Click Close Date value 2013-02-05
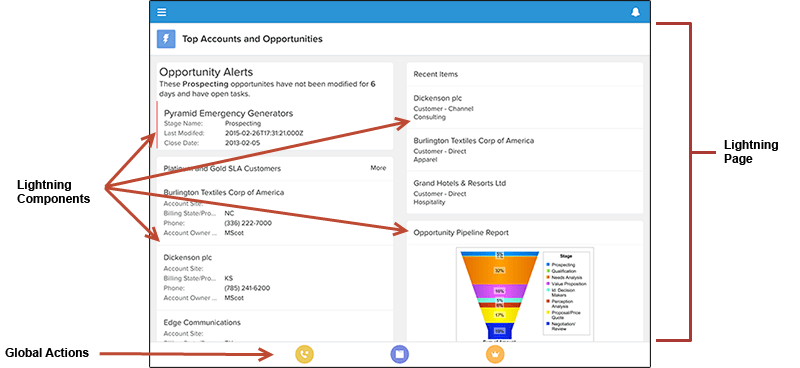800x368 pixels. [242, 143]
